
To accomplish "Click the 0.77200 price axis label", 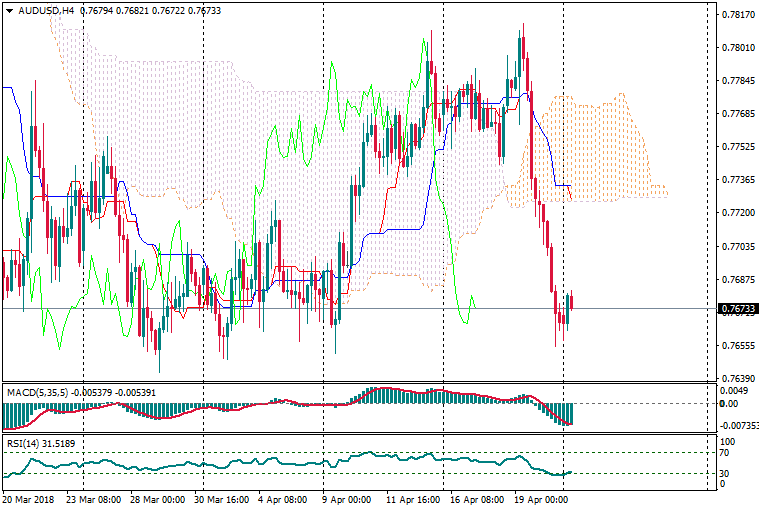I will click(x=737, y=213).
